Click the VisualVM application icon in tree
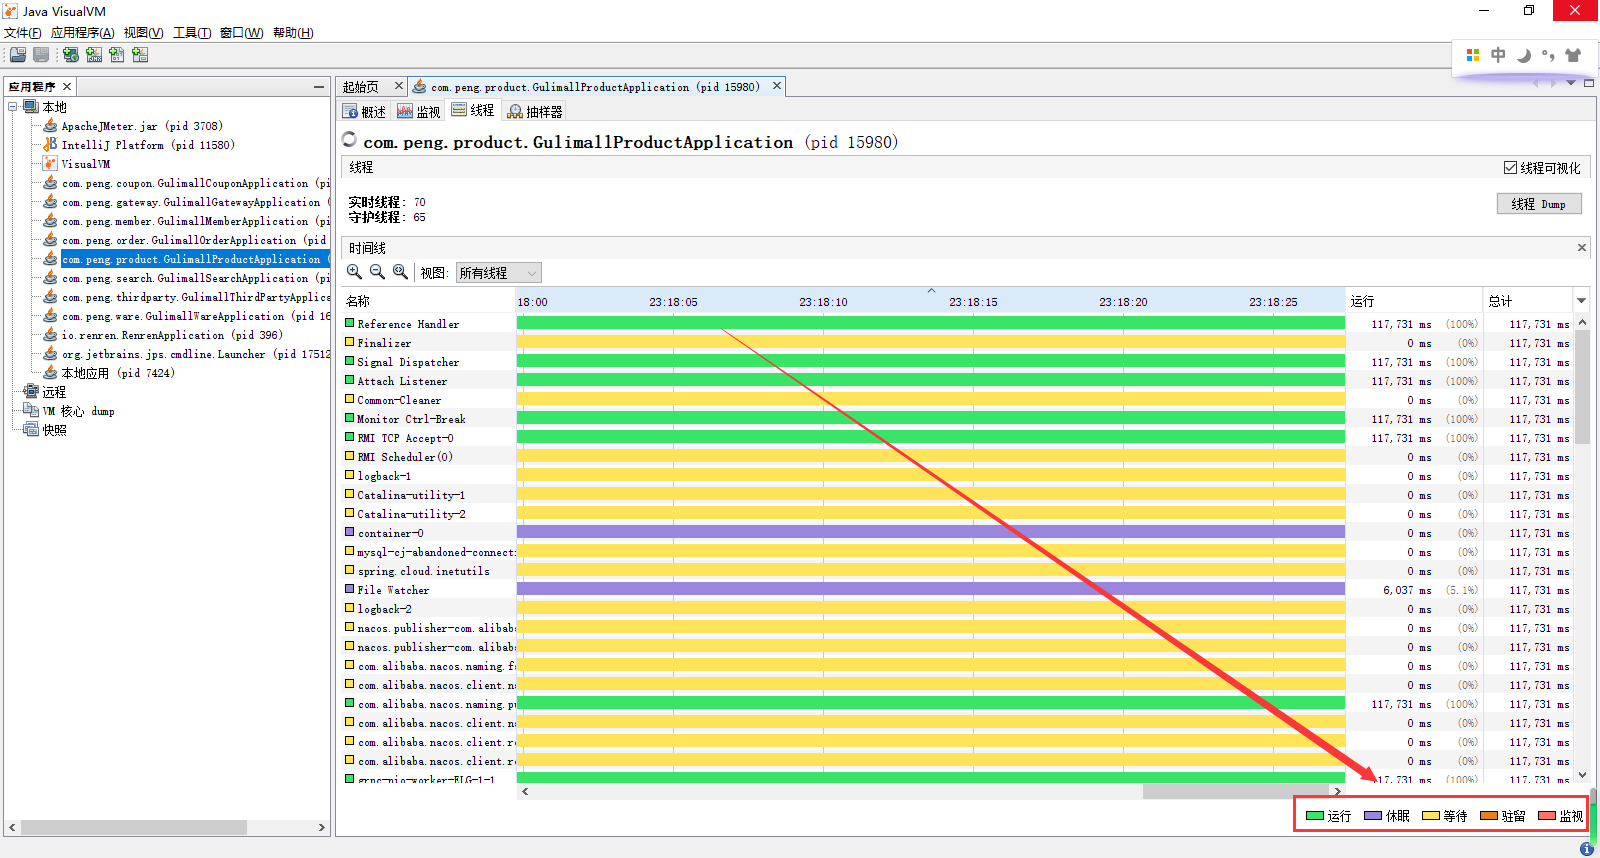The width and height of the screenshot is (1600, 858). click(50, 163)
